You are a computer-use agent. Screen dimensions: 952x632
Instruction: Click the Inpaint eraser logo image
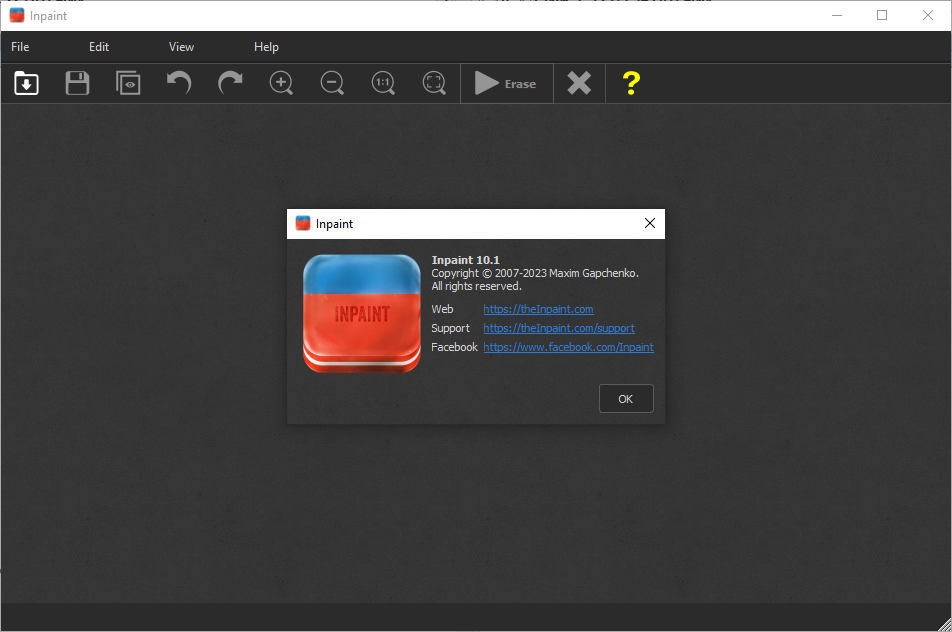coord(362,313)
